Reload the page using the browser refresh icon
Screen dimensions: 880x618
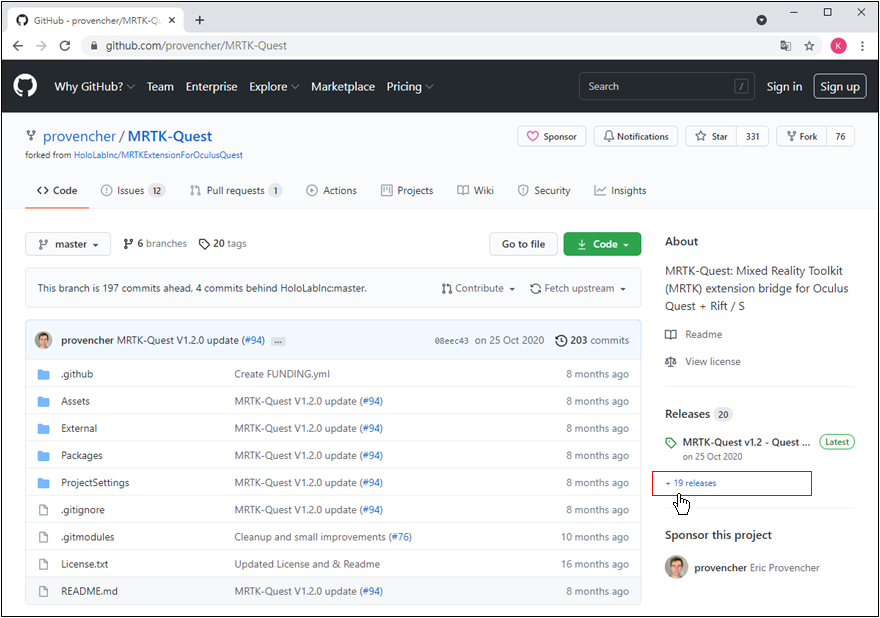coord(65,46)
